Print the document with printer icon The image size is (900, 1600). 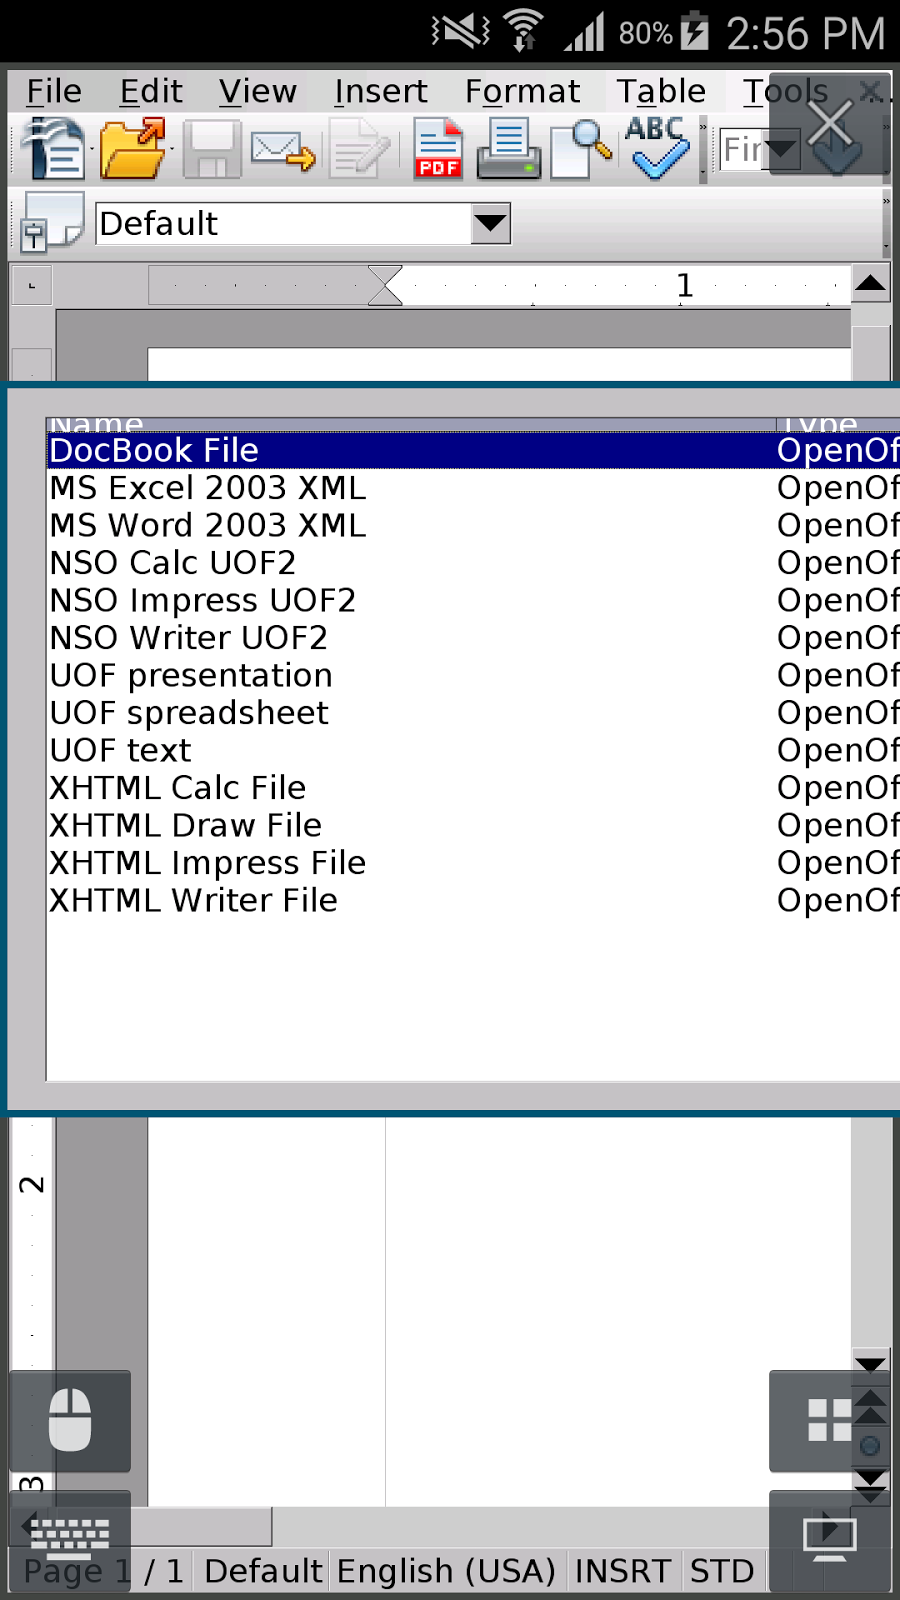tap(508, 150)
